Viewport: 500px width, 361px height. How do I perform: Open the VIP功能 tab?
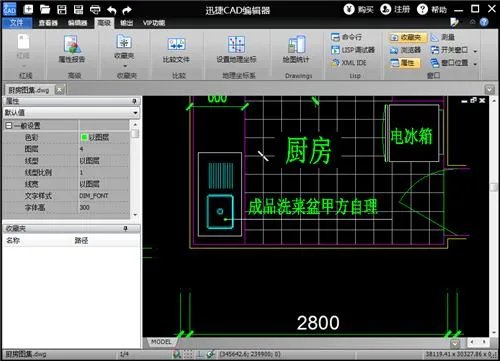point(154,23)
